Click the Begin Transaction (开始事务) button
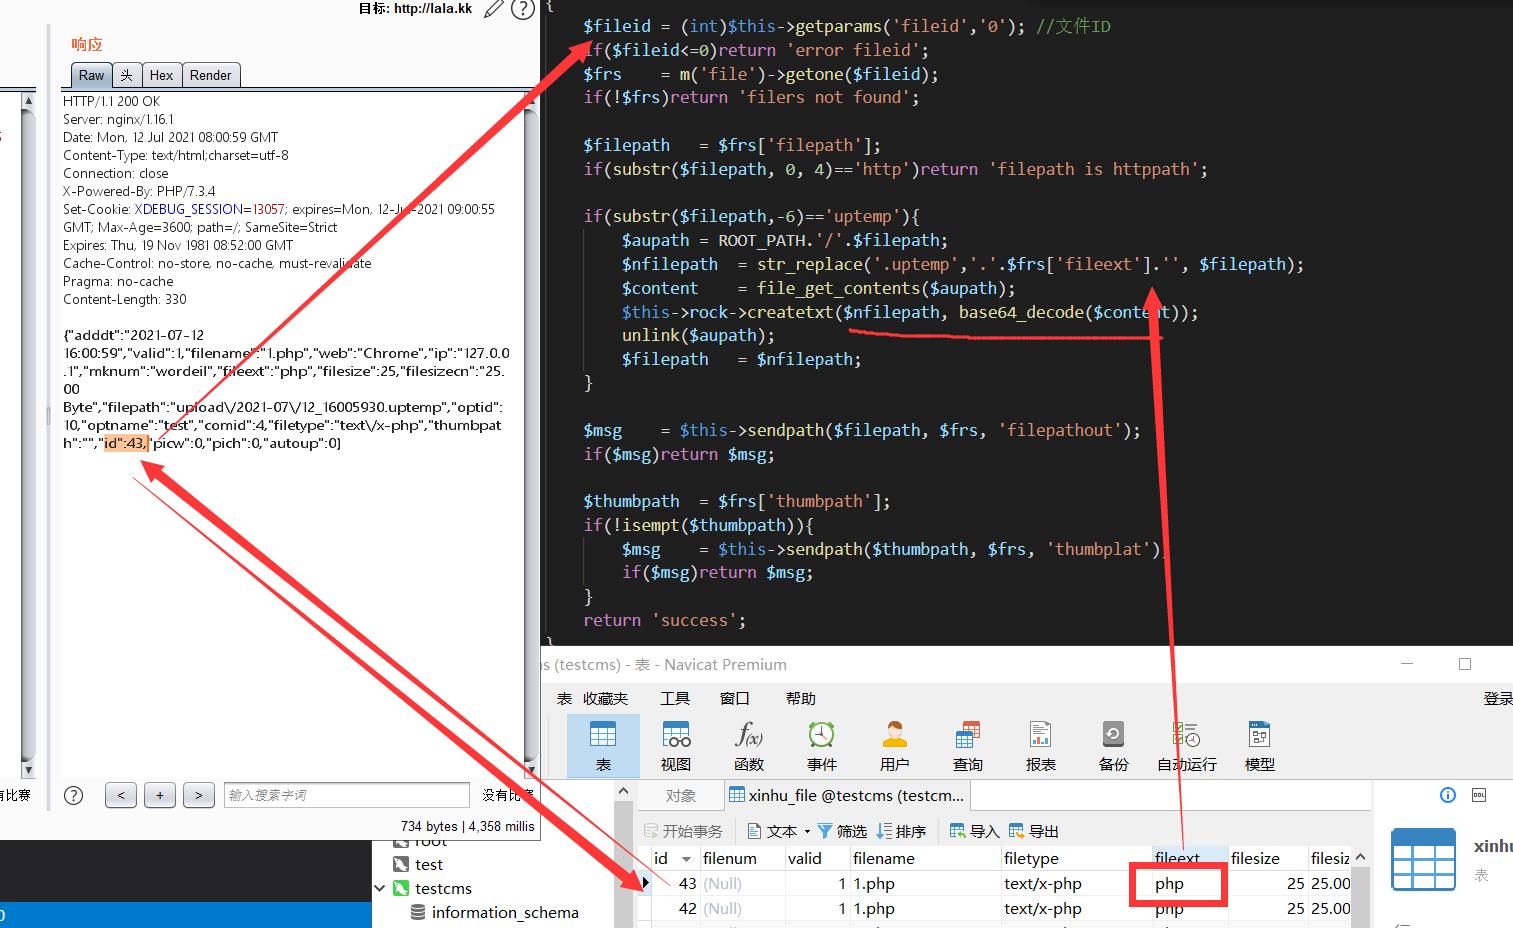Viewport: 1513px width, 928px height. click(684, 831)
